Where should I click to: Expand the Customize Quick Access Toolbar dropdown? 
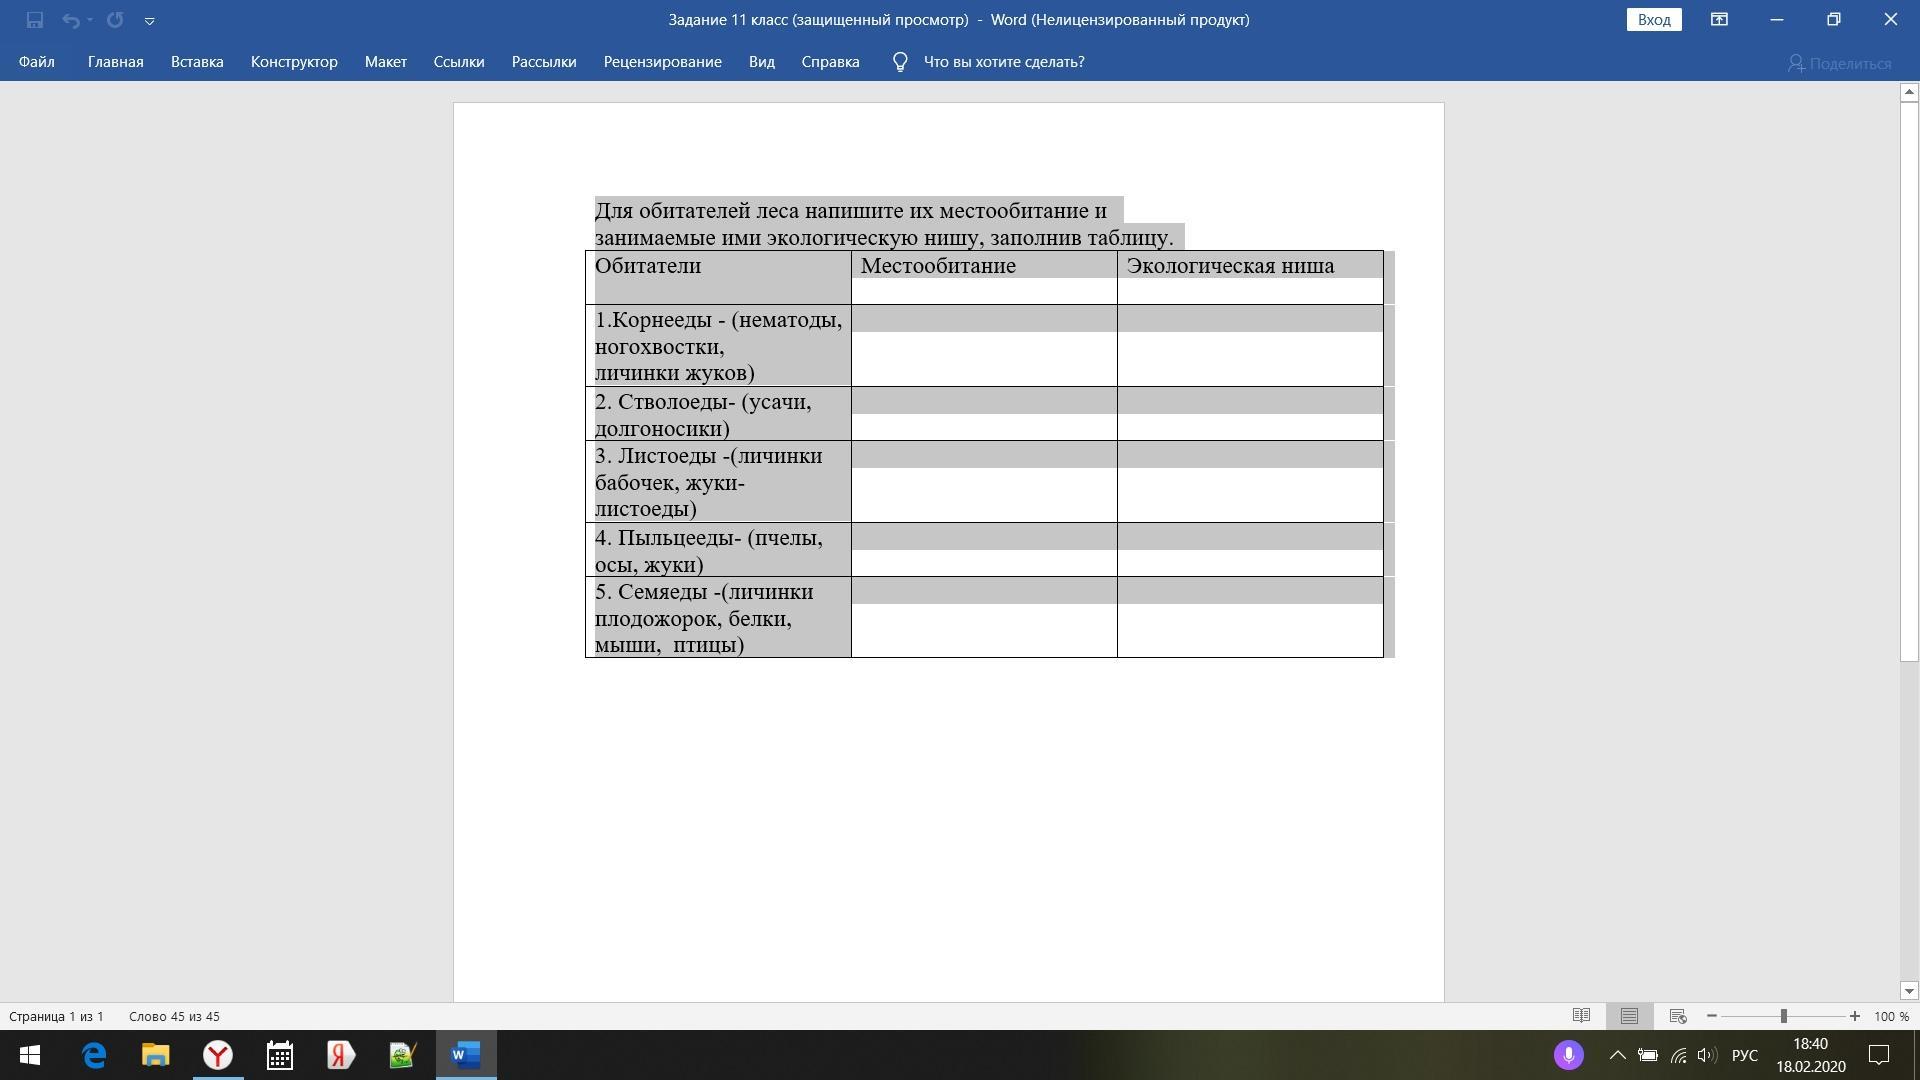pyautogui.click(x=149, y=20)
